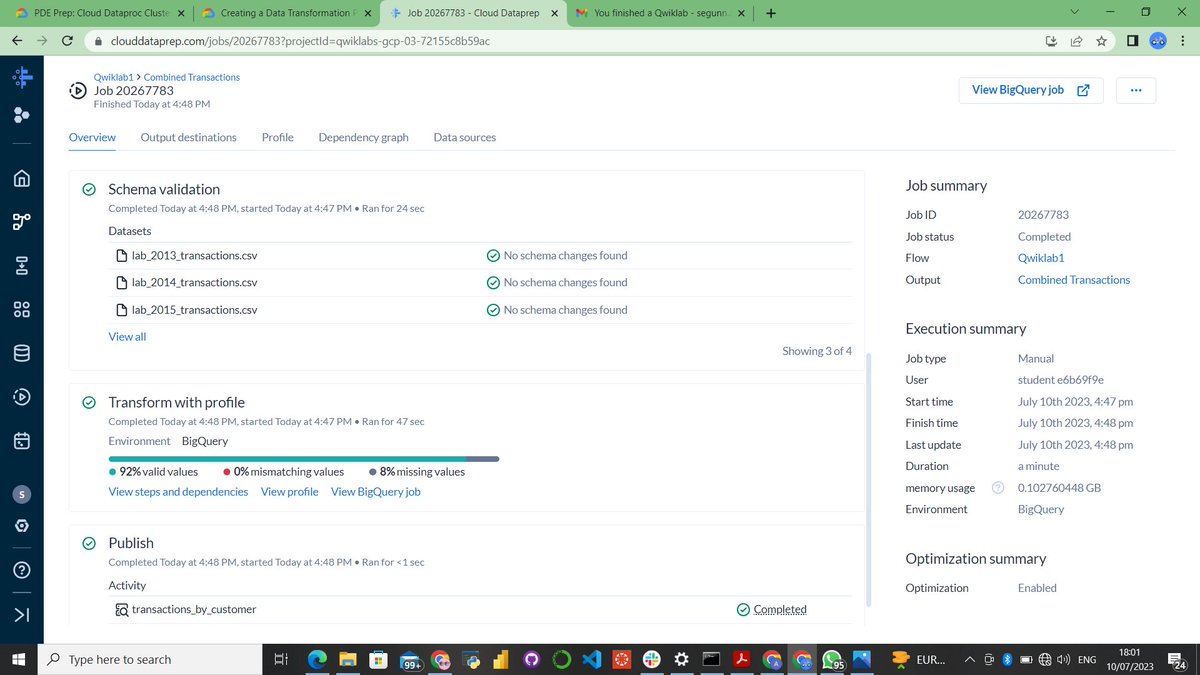The height and width of the screenshot is (675, 1200).
Task: Click View BigQuery job link under Transform
Action: (x=376, y=492)
